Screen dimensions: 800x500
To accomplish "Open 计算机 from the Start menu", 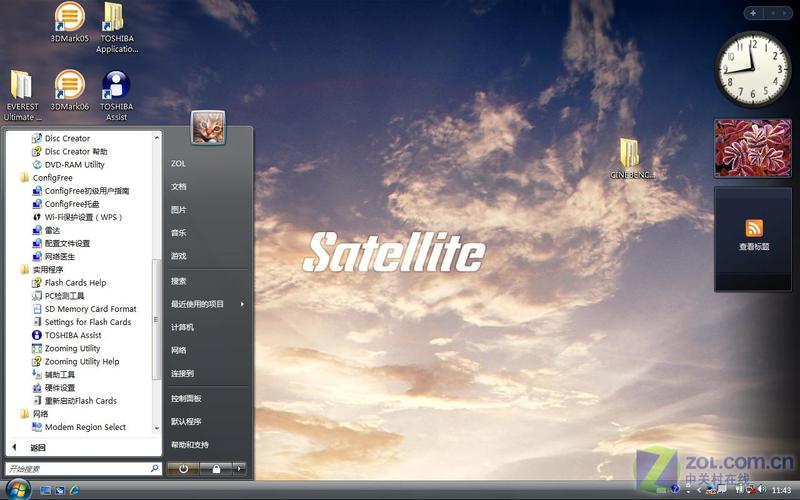I will pos(182,327).
